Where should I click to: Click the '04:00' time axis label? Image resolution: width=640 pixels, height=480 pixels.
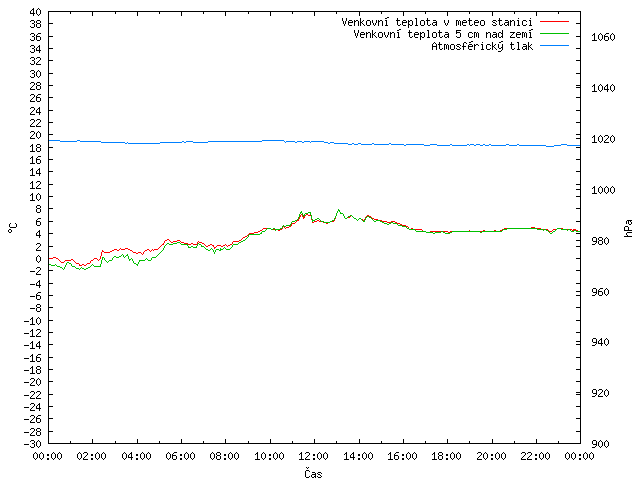pos(136,456)
